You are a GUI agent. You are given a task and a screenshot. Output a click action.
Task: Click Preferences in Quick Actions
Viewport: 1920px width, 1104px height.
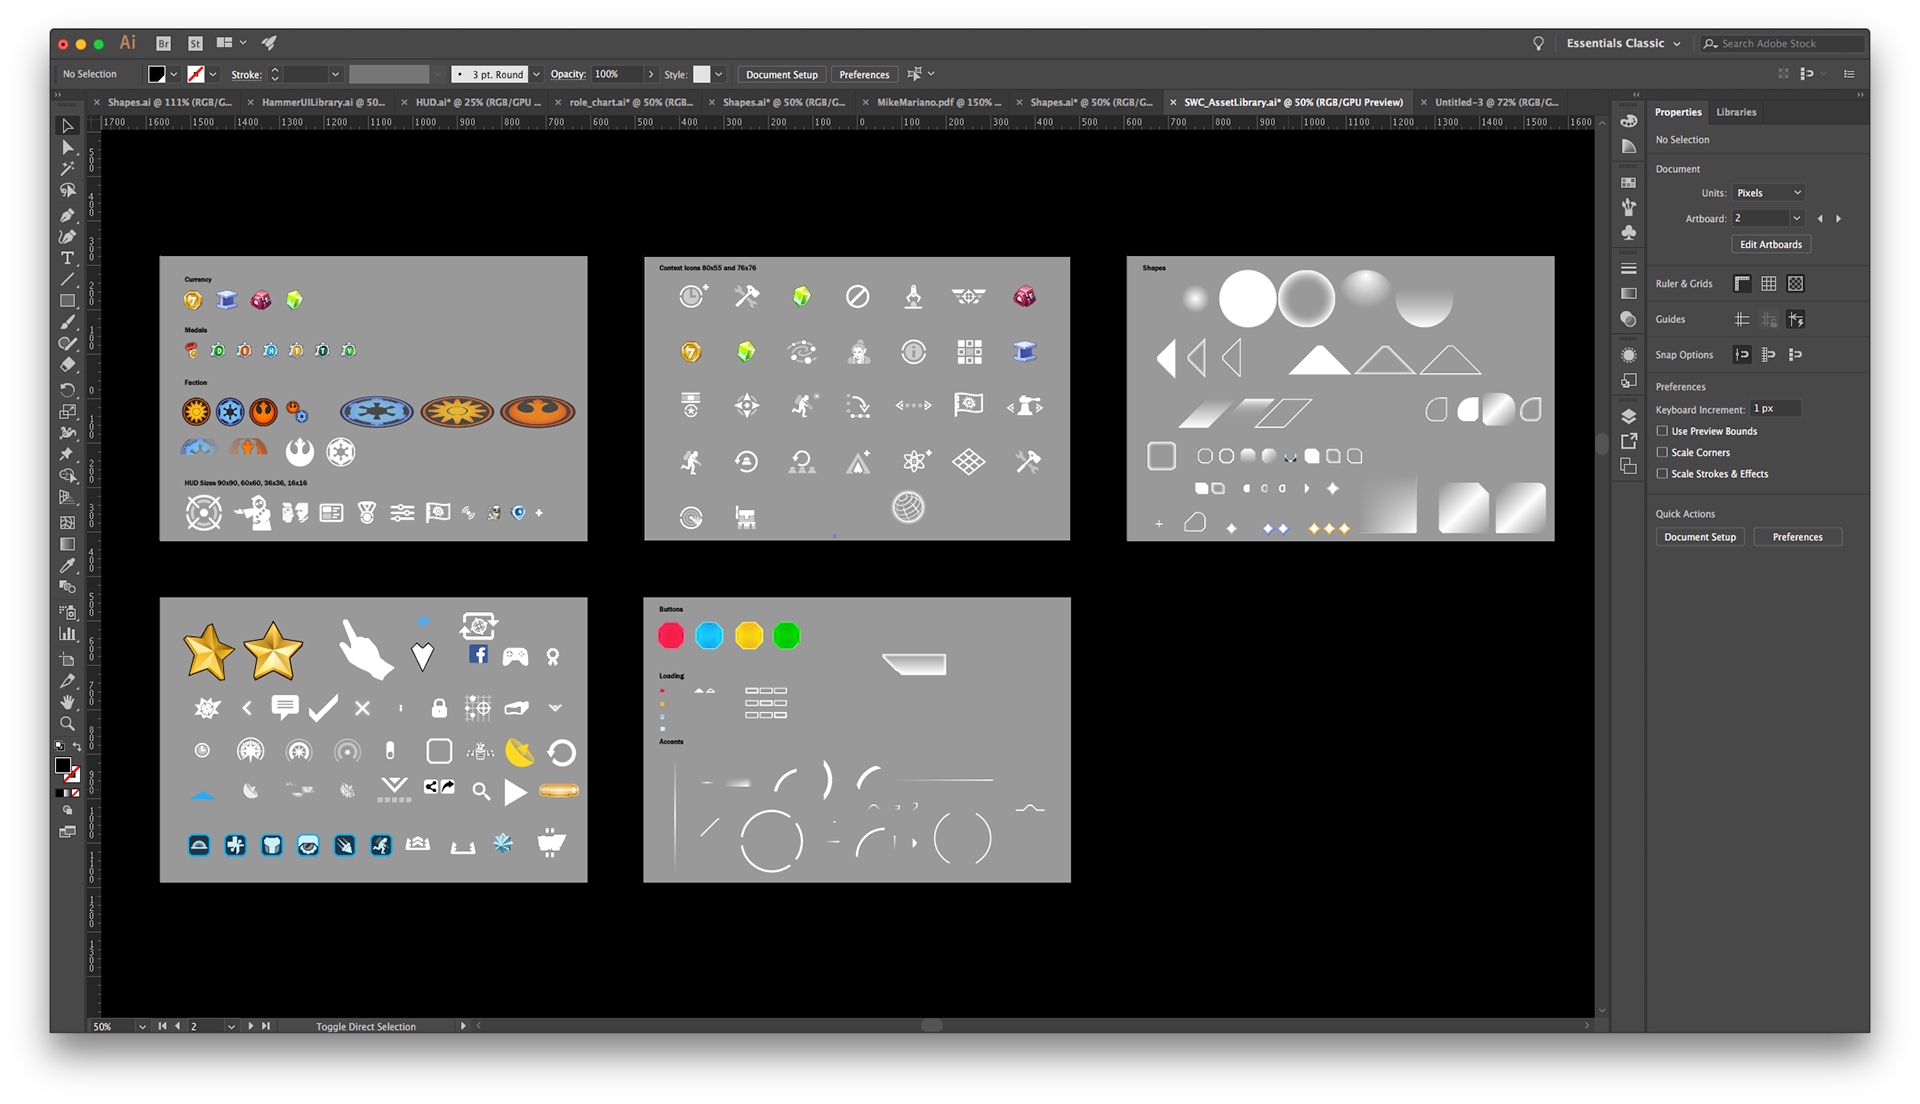(x=1797, y=537)
